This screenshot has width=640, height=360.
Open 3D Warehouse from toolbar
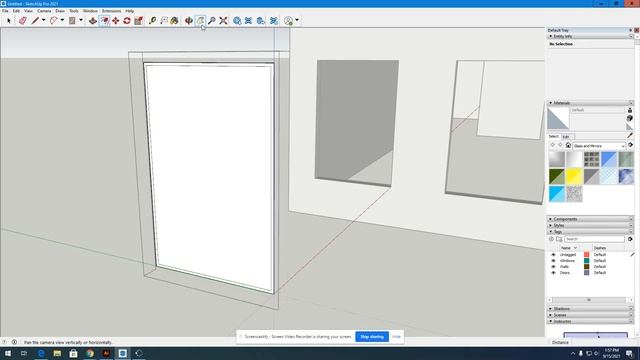(x=237, y=20)
